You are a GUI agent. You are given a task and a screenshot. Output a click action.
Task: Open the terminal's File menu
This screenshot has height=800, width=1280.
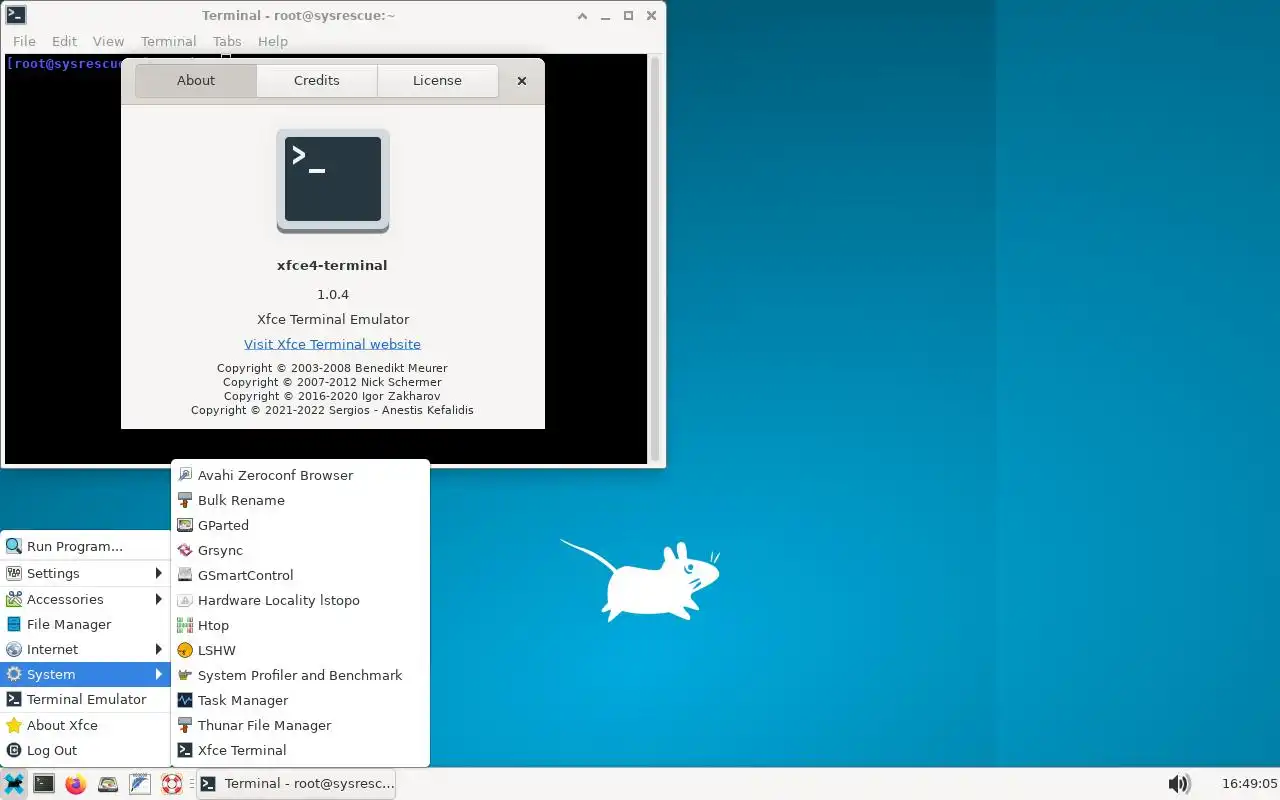pos(24,41)
